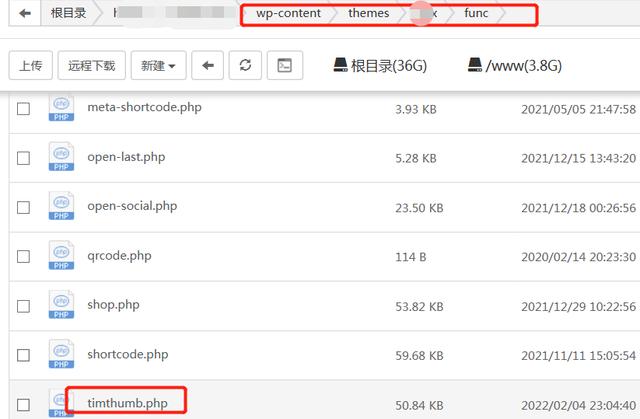Select the func breadcrumb folder
Screen dimensions: 640x419
476,13
